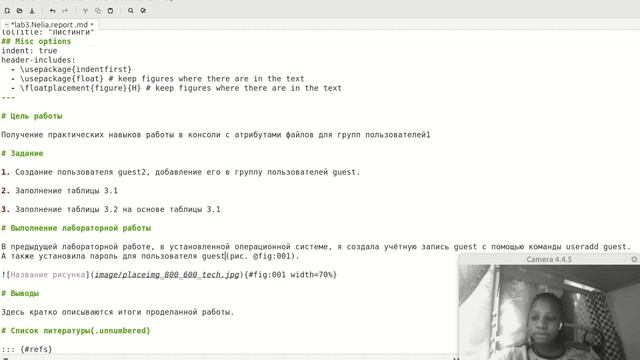Redo the last undone edit
The image size is (640, 360).
point(65,11)
